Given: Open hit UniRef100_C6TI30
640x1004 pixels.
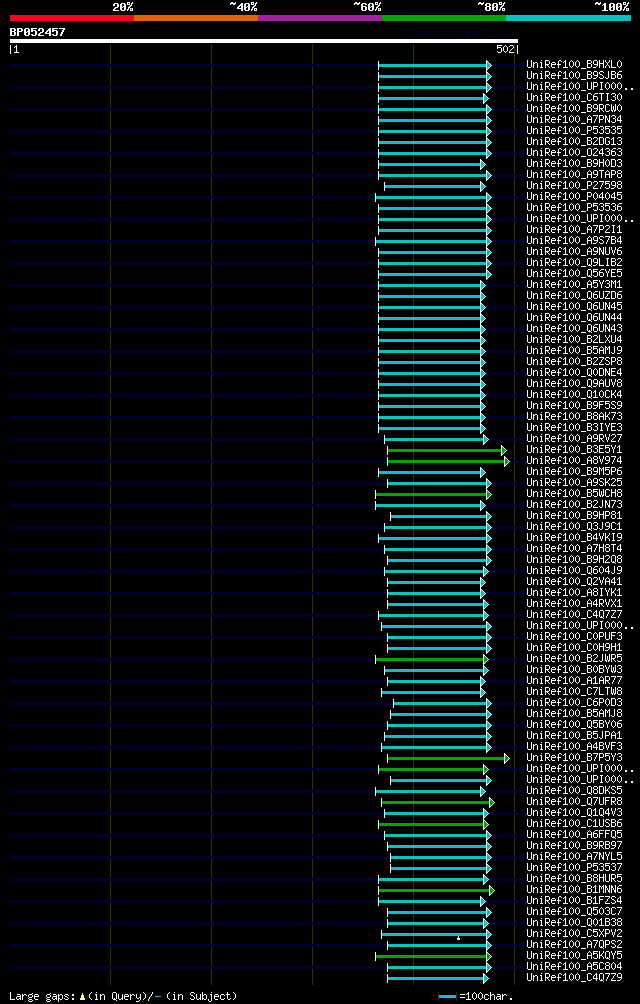Looking at the screenshot, I should tap(574, 97).
